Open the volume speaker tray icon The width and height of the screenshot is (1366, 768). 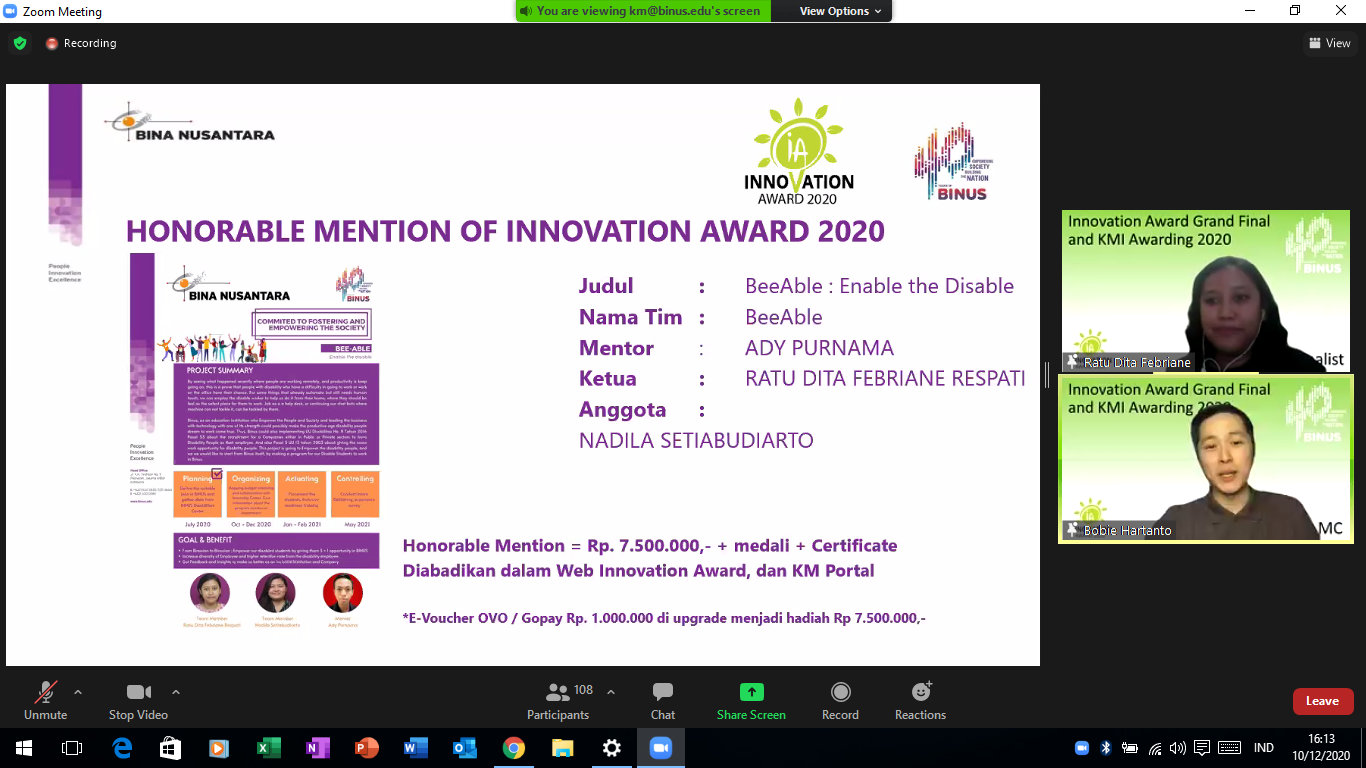(1178, 748)
